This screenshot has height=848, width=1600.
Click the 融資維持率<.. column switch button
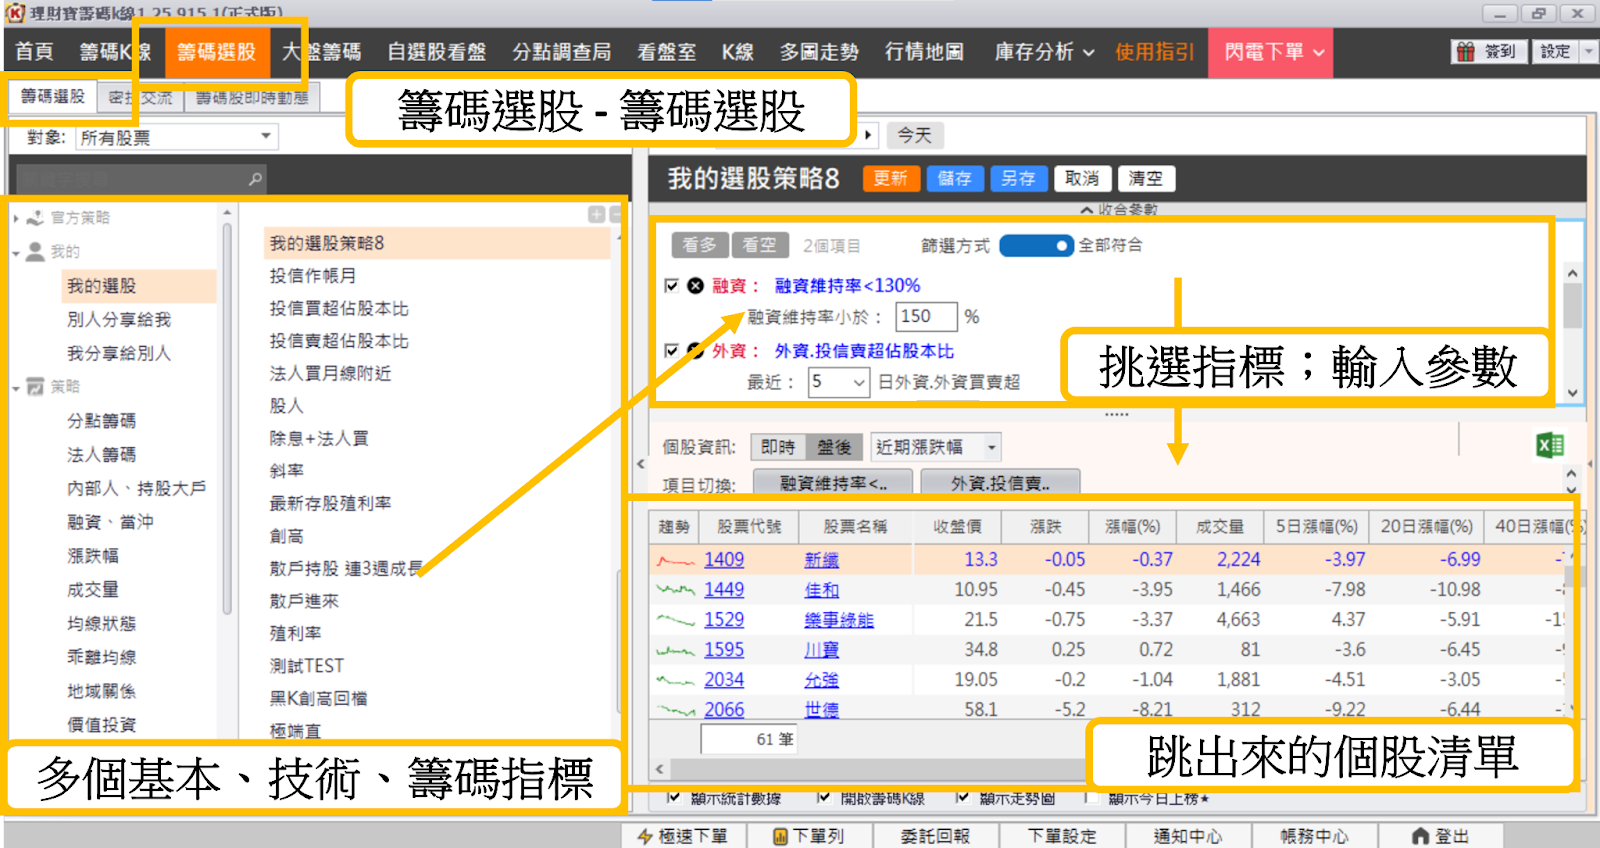coord(833,483)
